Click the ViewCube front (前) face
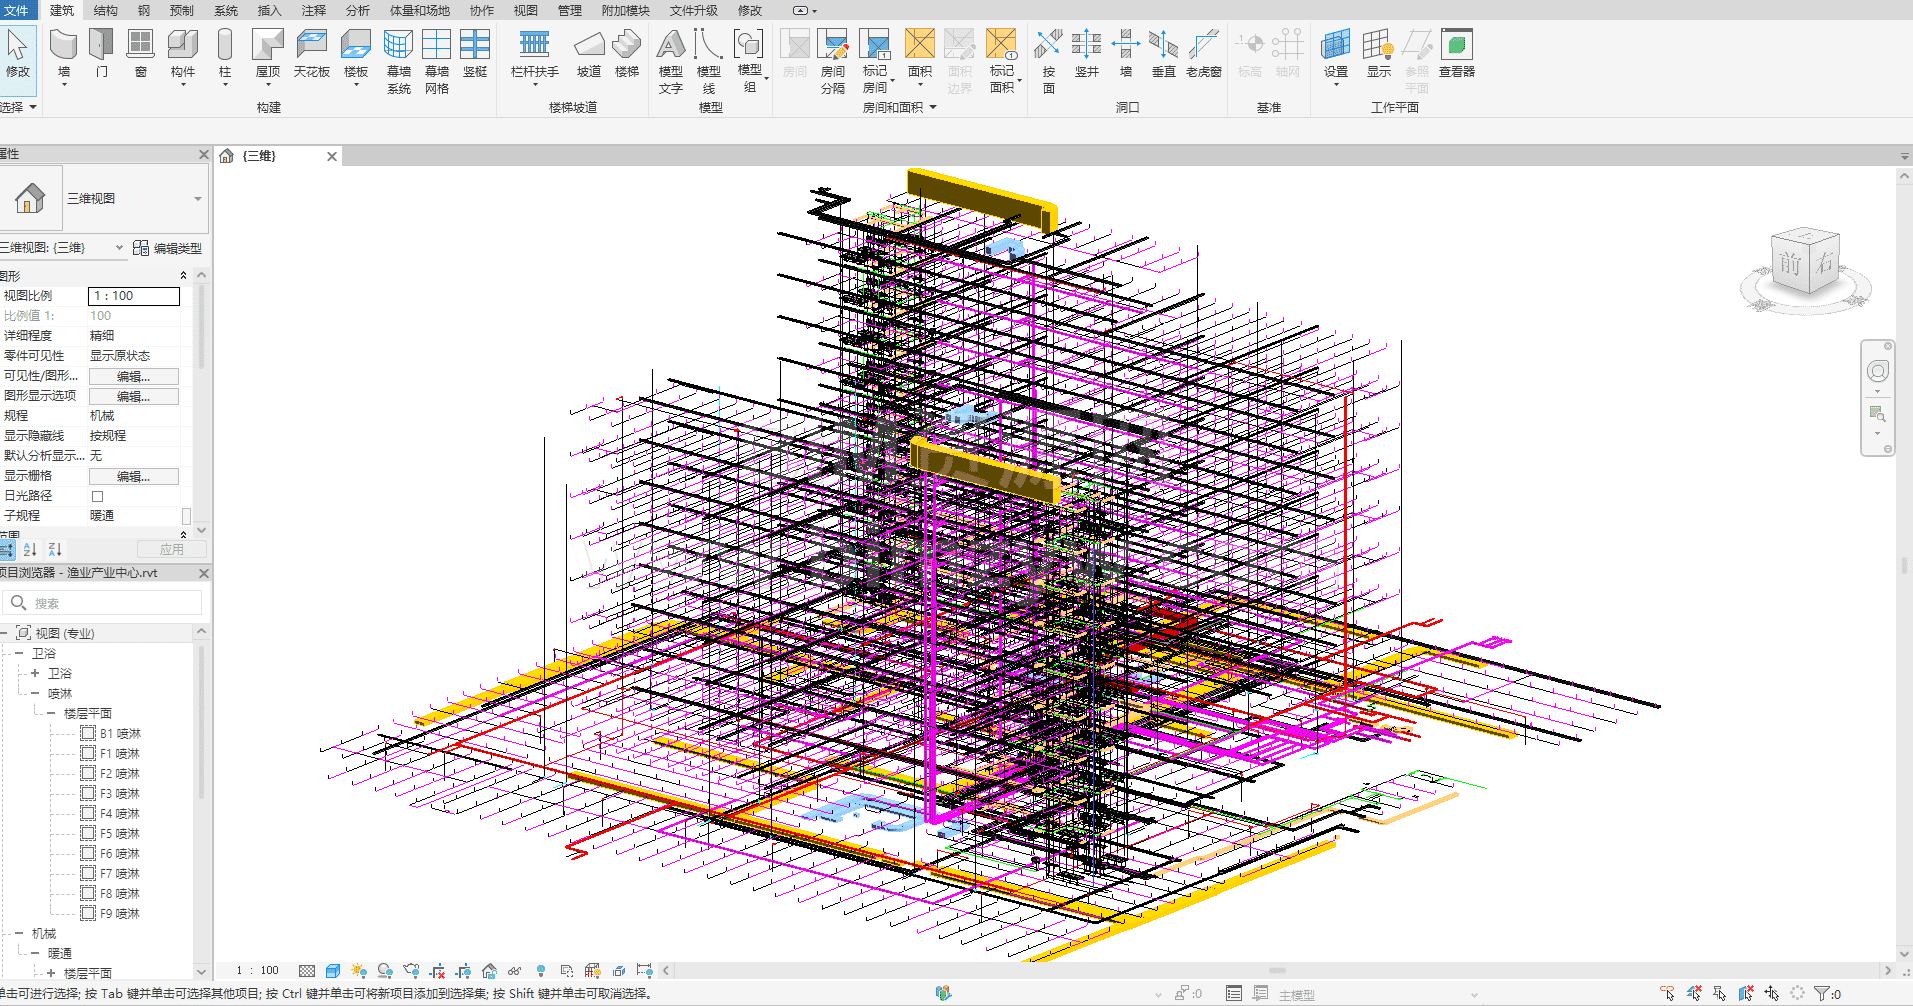 [x=1790, y=263]
